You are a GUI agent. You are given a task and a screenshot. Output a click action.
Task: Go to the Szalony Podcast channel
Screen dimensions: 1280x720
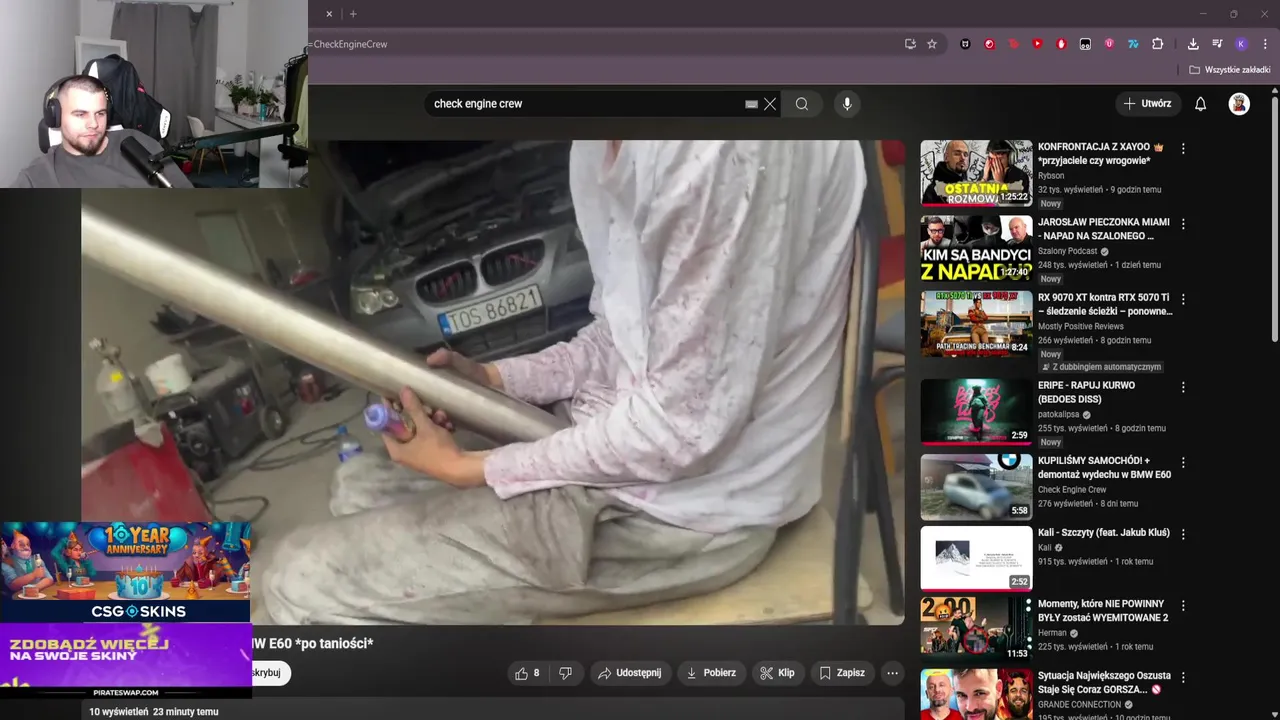coord(1067,251)
